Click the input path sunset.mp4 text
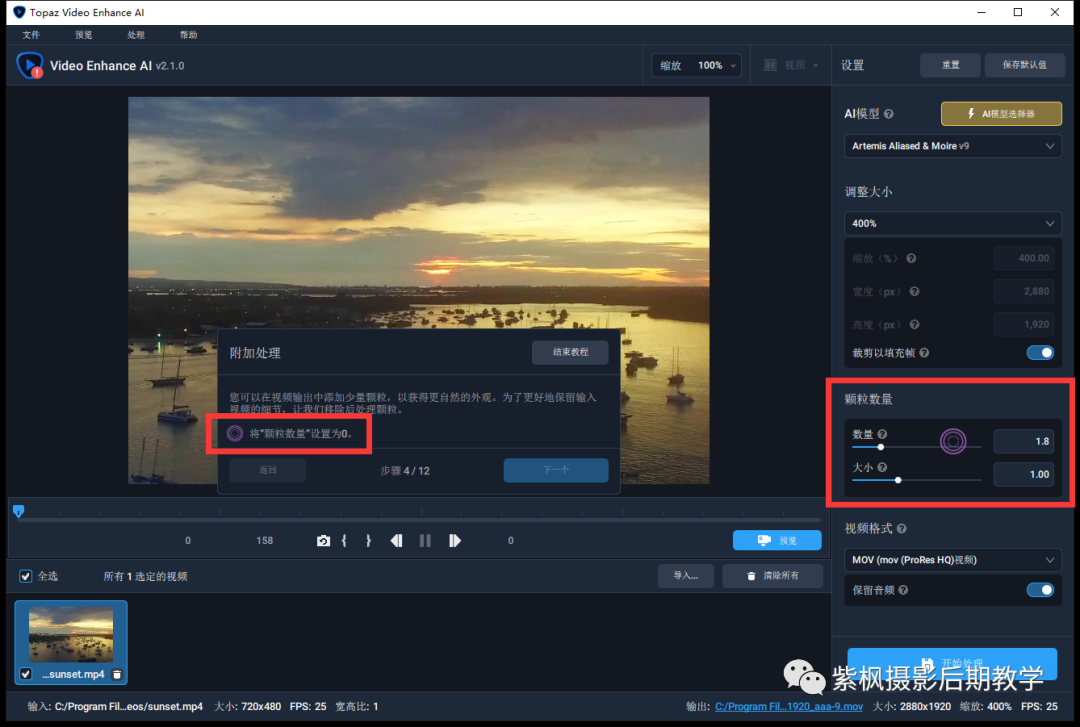 129,706
